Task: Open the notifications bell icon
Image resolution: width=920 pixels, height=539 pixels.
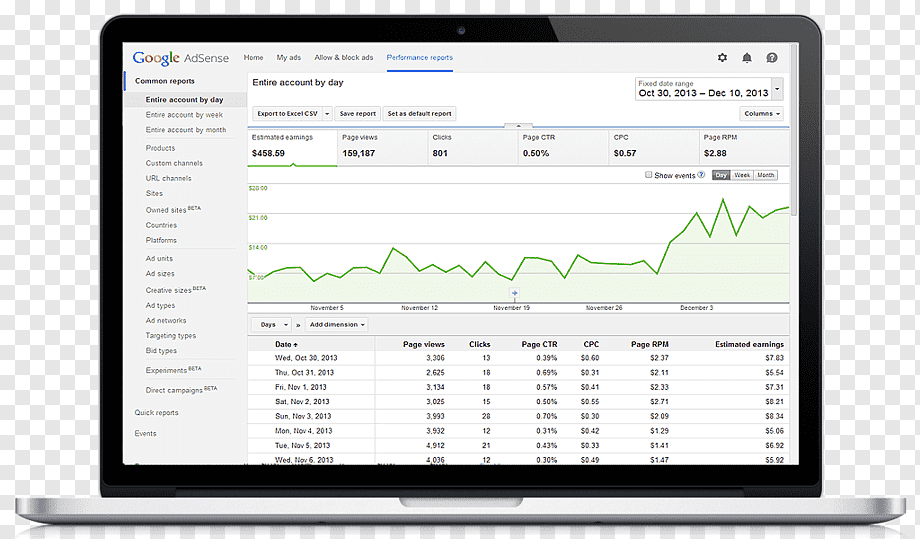Action: tap(747, 57)
